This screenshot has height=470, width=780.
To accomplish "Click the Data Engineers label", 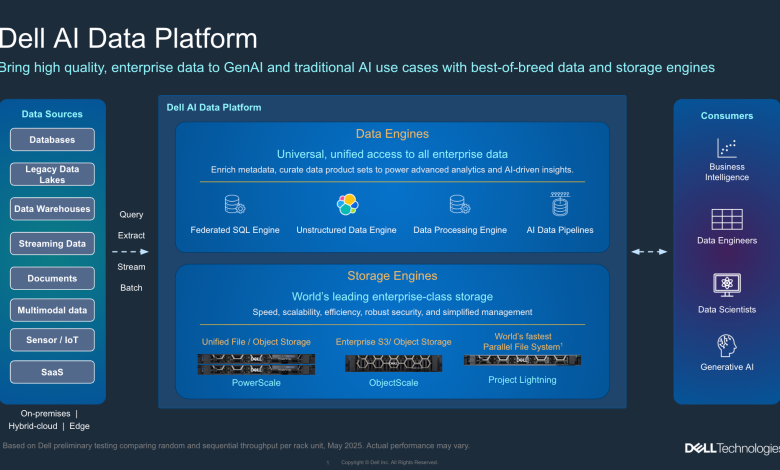I will [727, 241].
